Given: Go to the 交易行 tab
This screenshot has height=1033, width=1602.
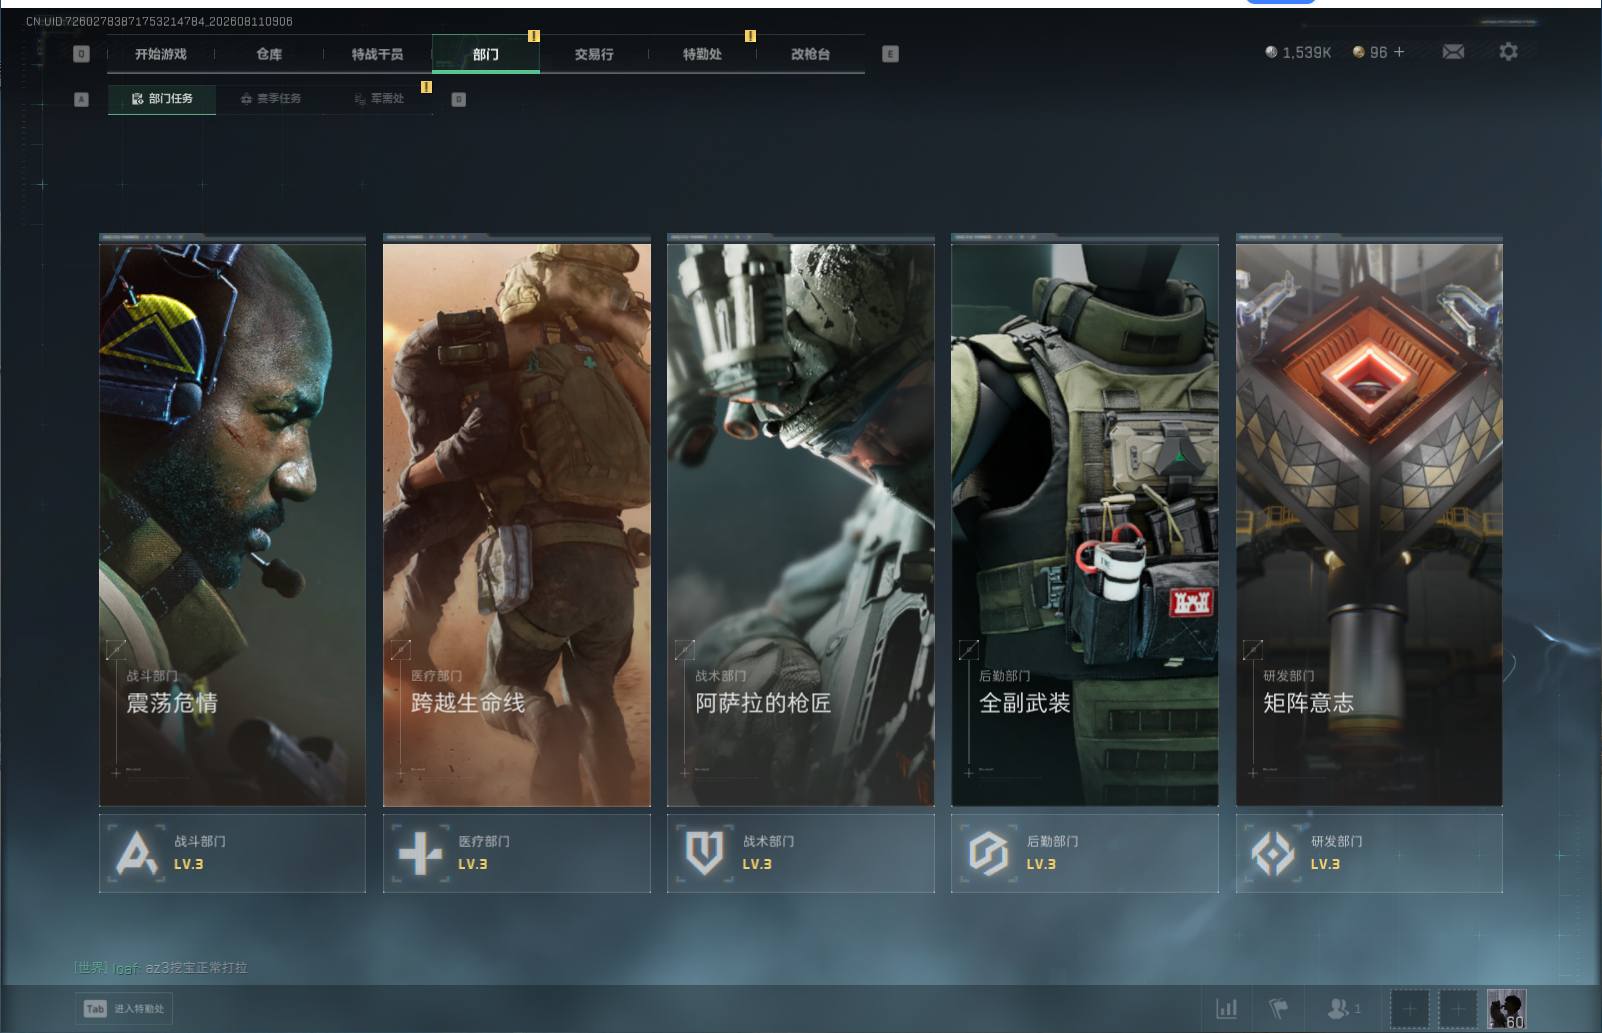Looking at the screenshot, I should (594, 54).
